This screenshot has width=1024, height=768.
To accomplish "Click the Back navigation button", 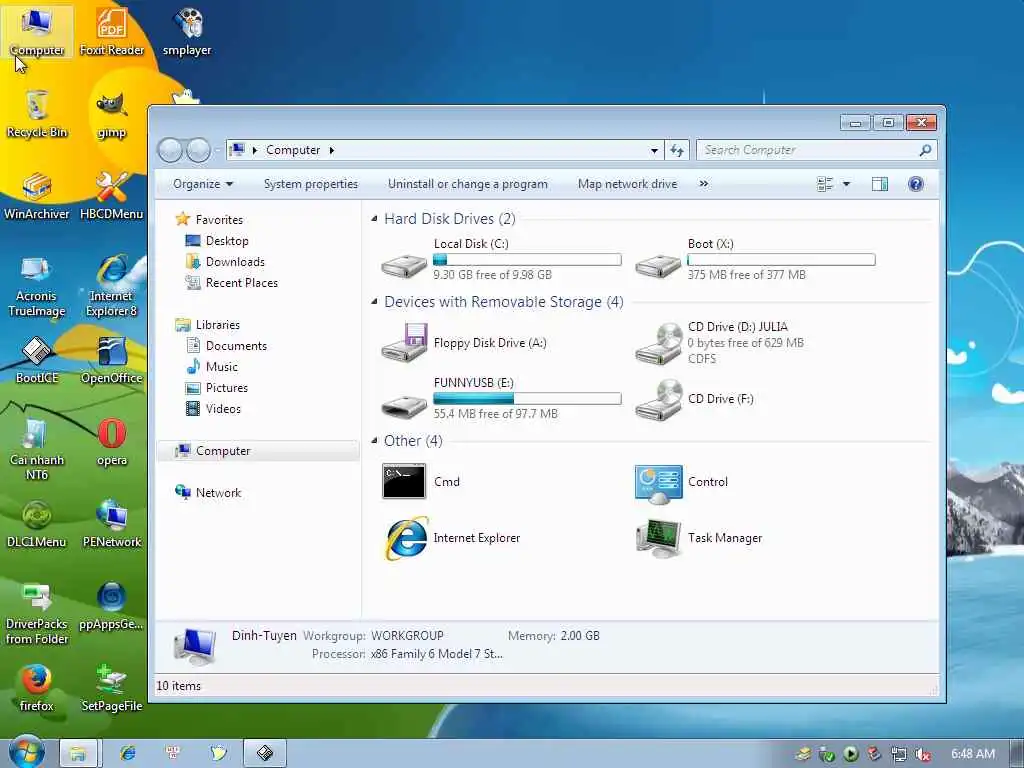I will [170, 150].
